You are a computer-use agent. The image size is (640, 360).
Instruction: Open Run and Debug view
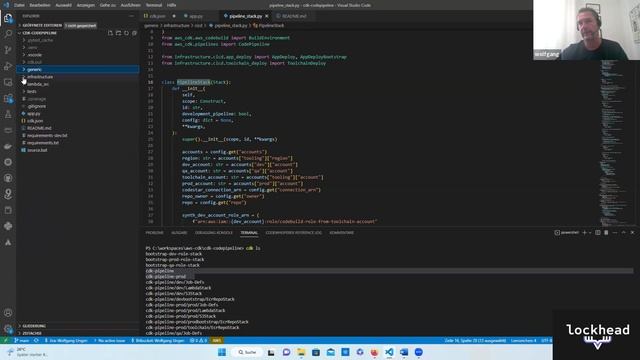point(8,66)
